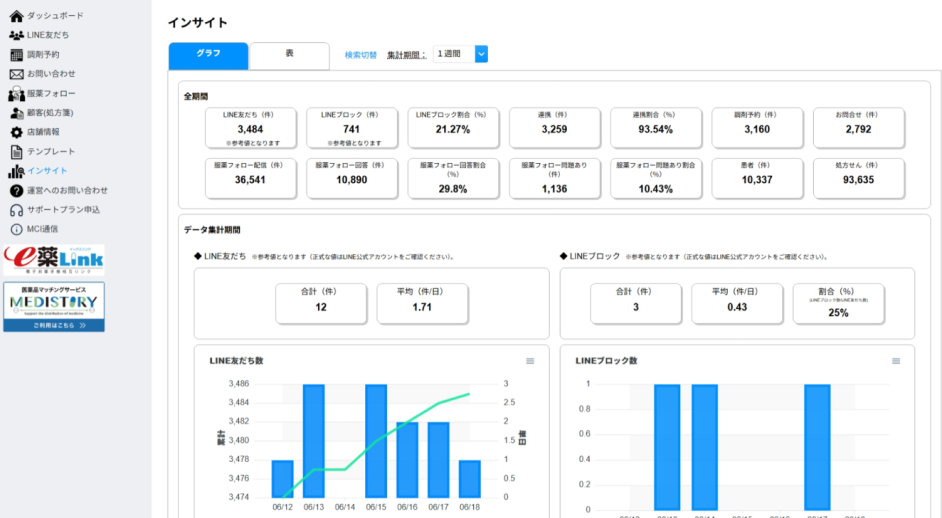The image size is (942, 518).
Task: Click the MEDISTORY banner
Action: (x=54, y=306)
